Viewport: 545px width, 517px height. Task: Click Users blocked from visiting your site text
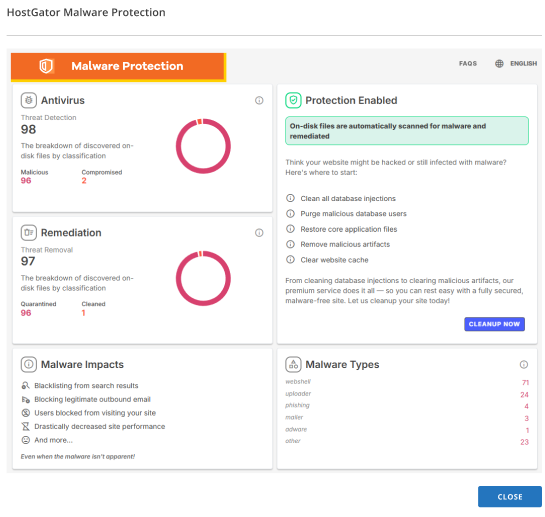(x=95, y=413)
